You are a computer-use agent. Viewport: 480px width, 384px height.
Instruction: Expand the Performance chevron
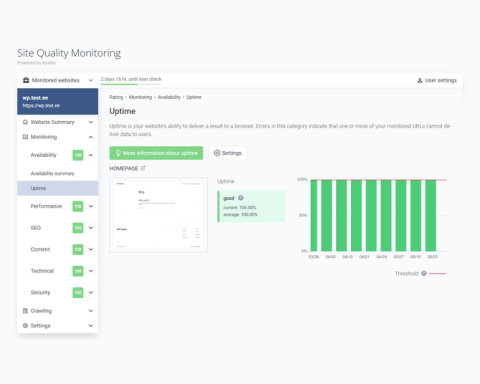[x=91, y=206]
